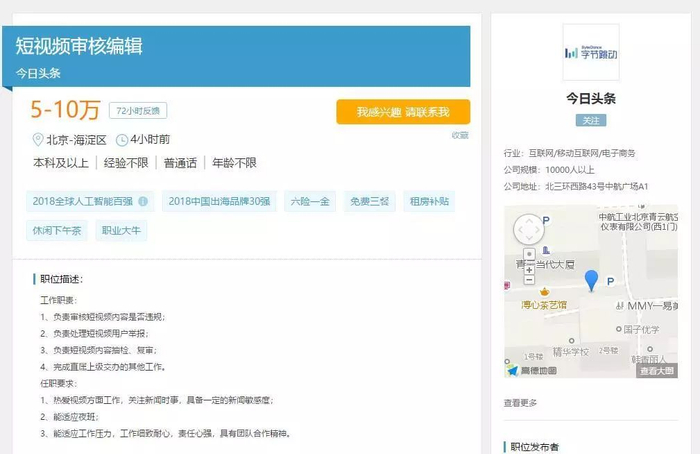Click the line 负责处理短视频用户举报

tap(101, 333)
